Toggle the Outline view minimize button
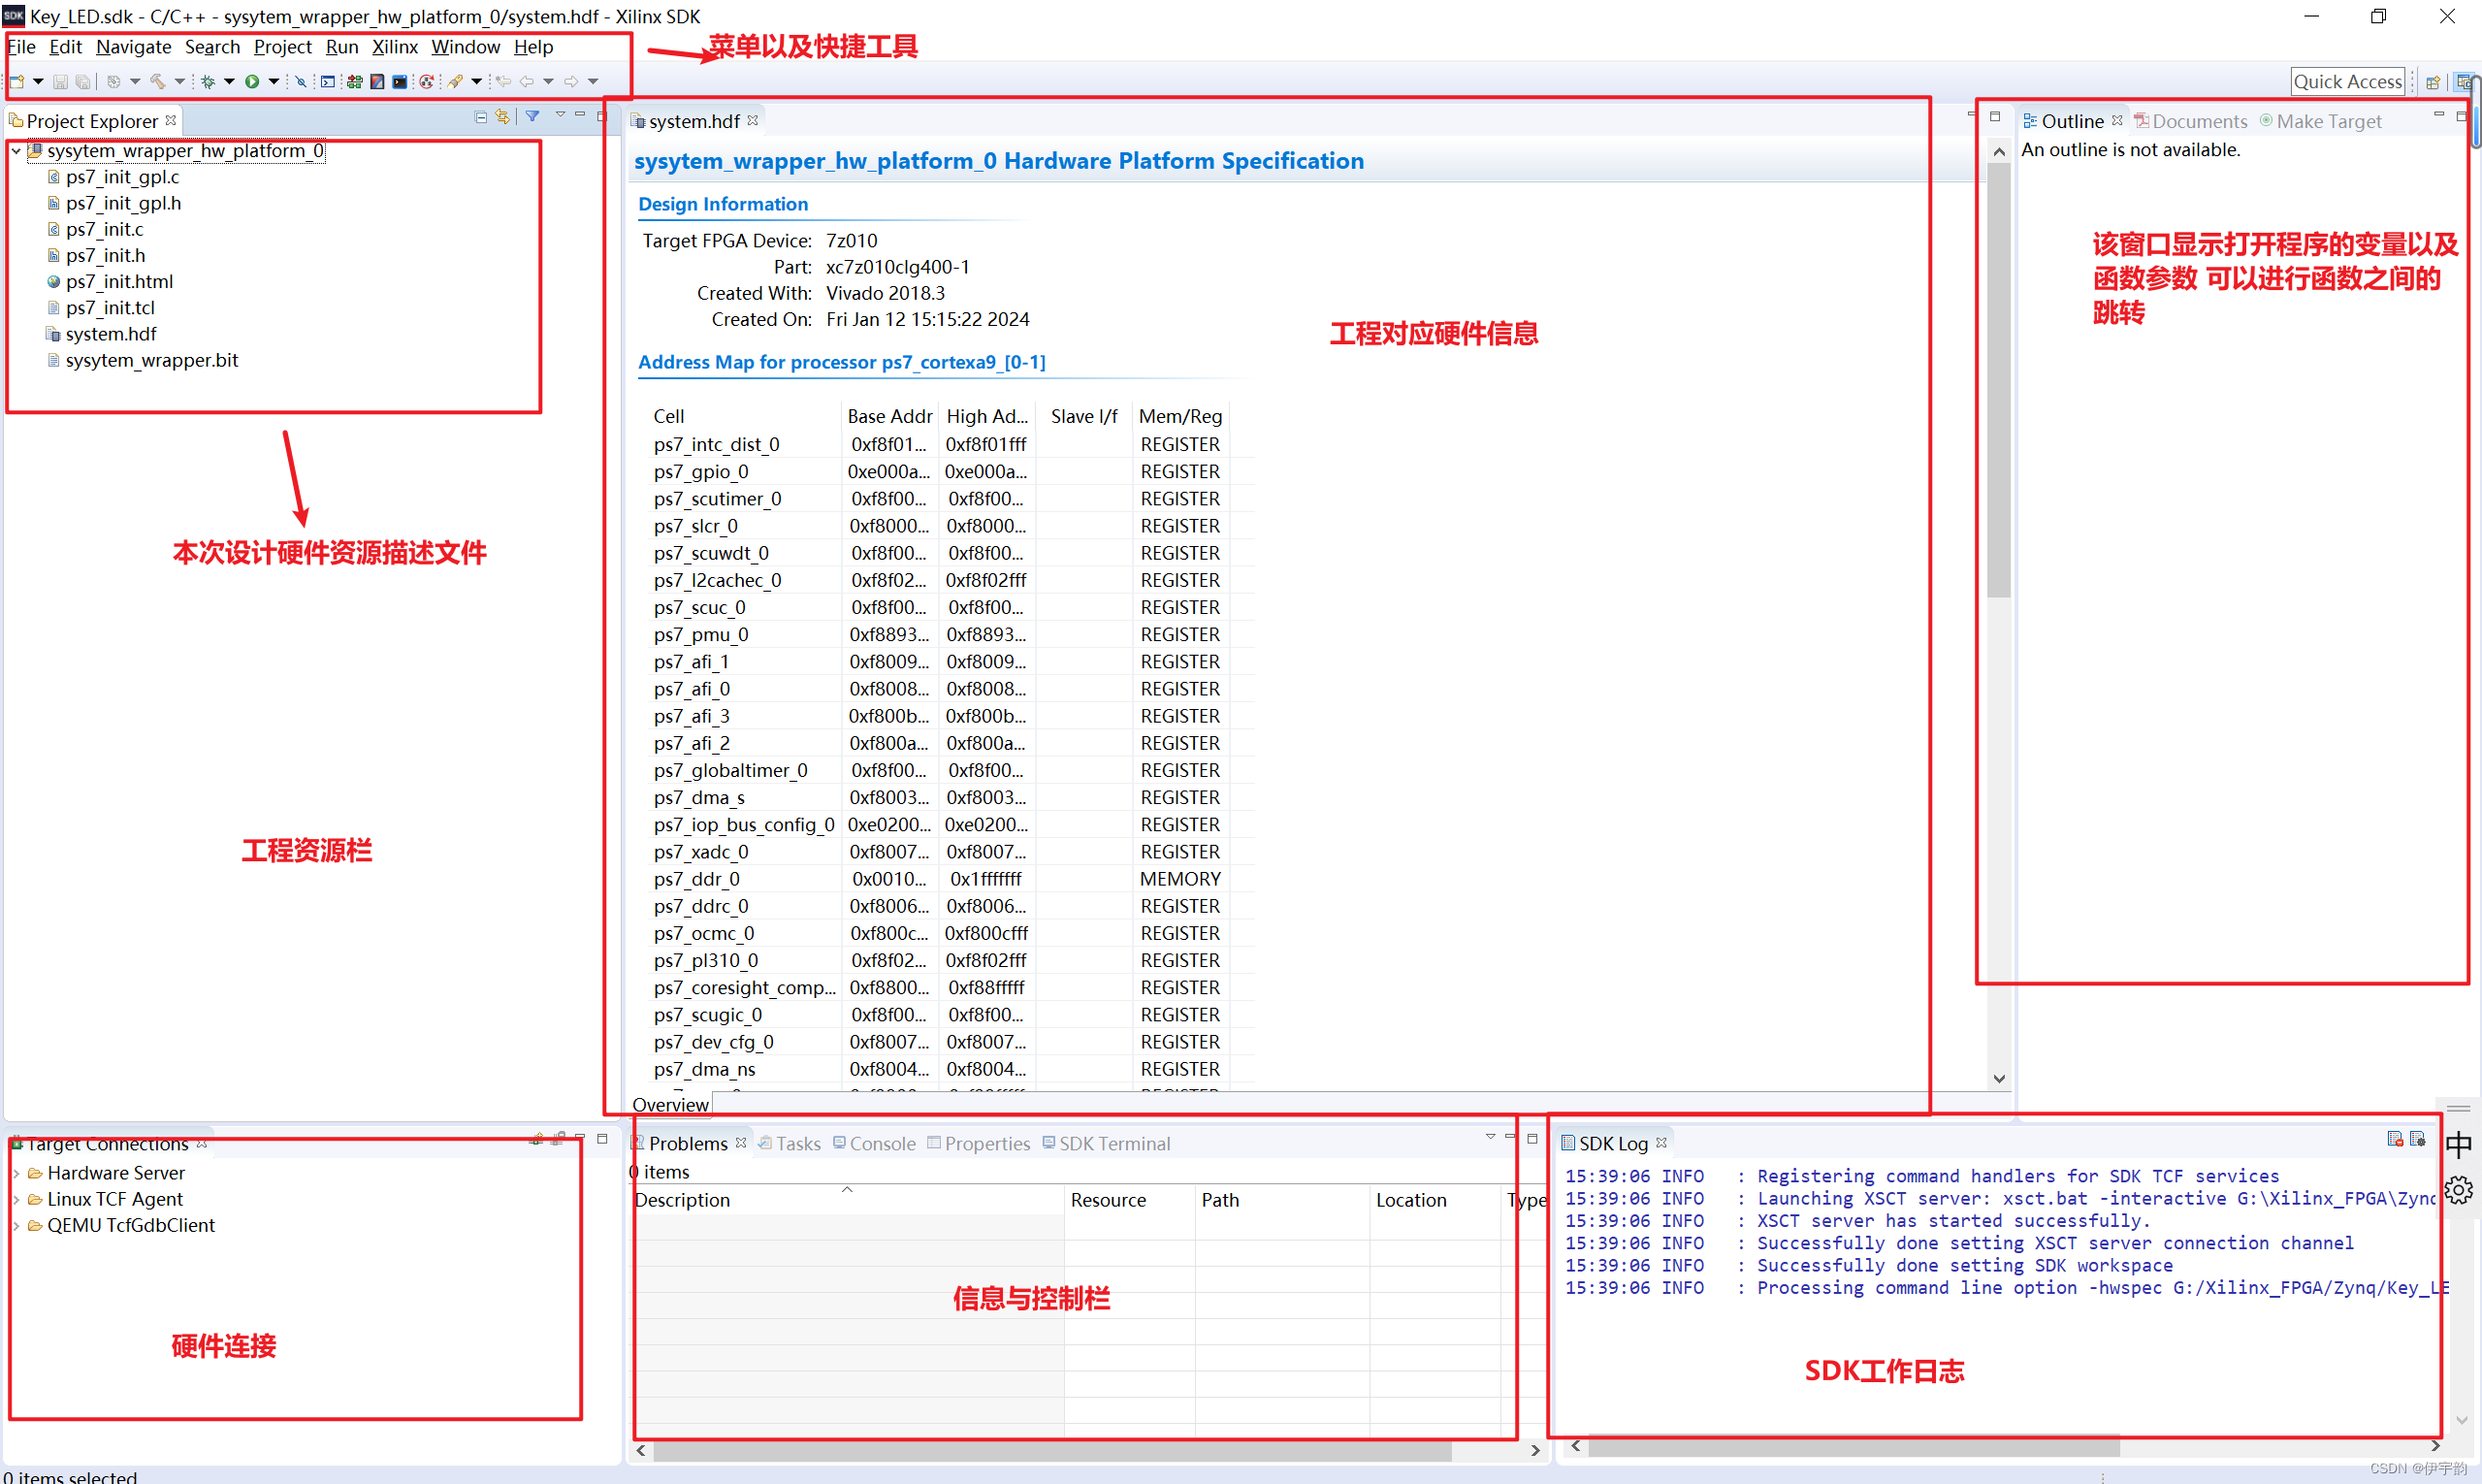2482x1484 pixels. point(2438,115)
